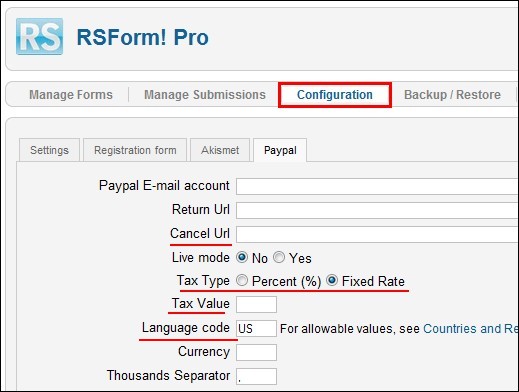Focus the Tax Value input box

256,304
